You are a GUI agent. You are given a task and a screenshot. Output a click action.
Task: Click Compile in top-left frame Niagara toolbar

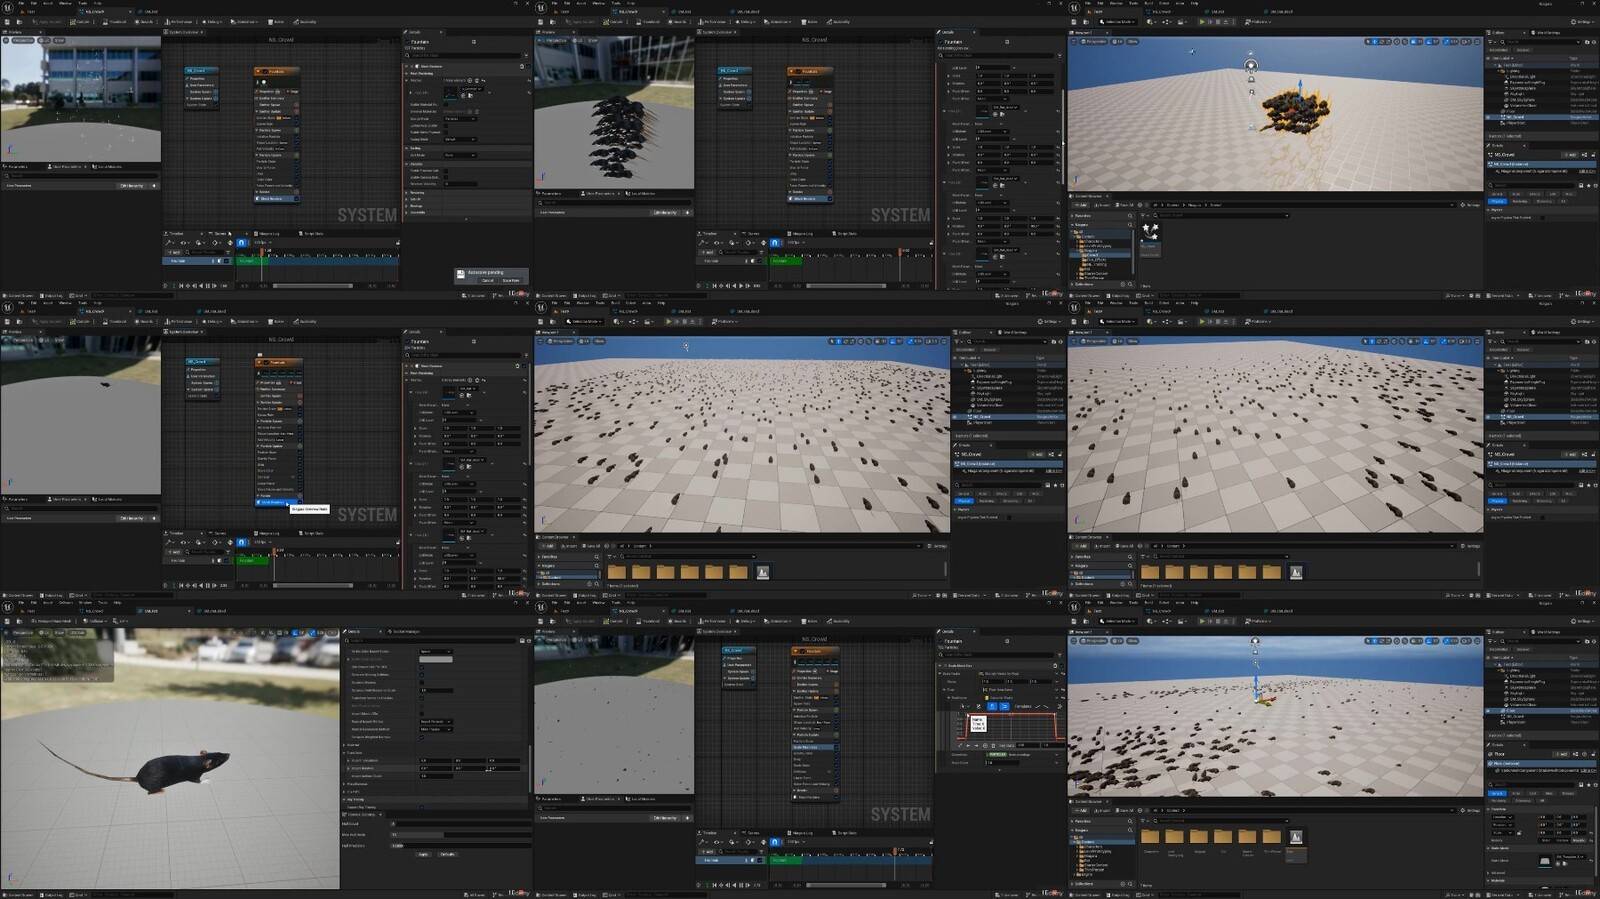80,22
